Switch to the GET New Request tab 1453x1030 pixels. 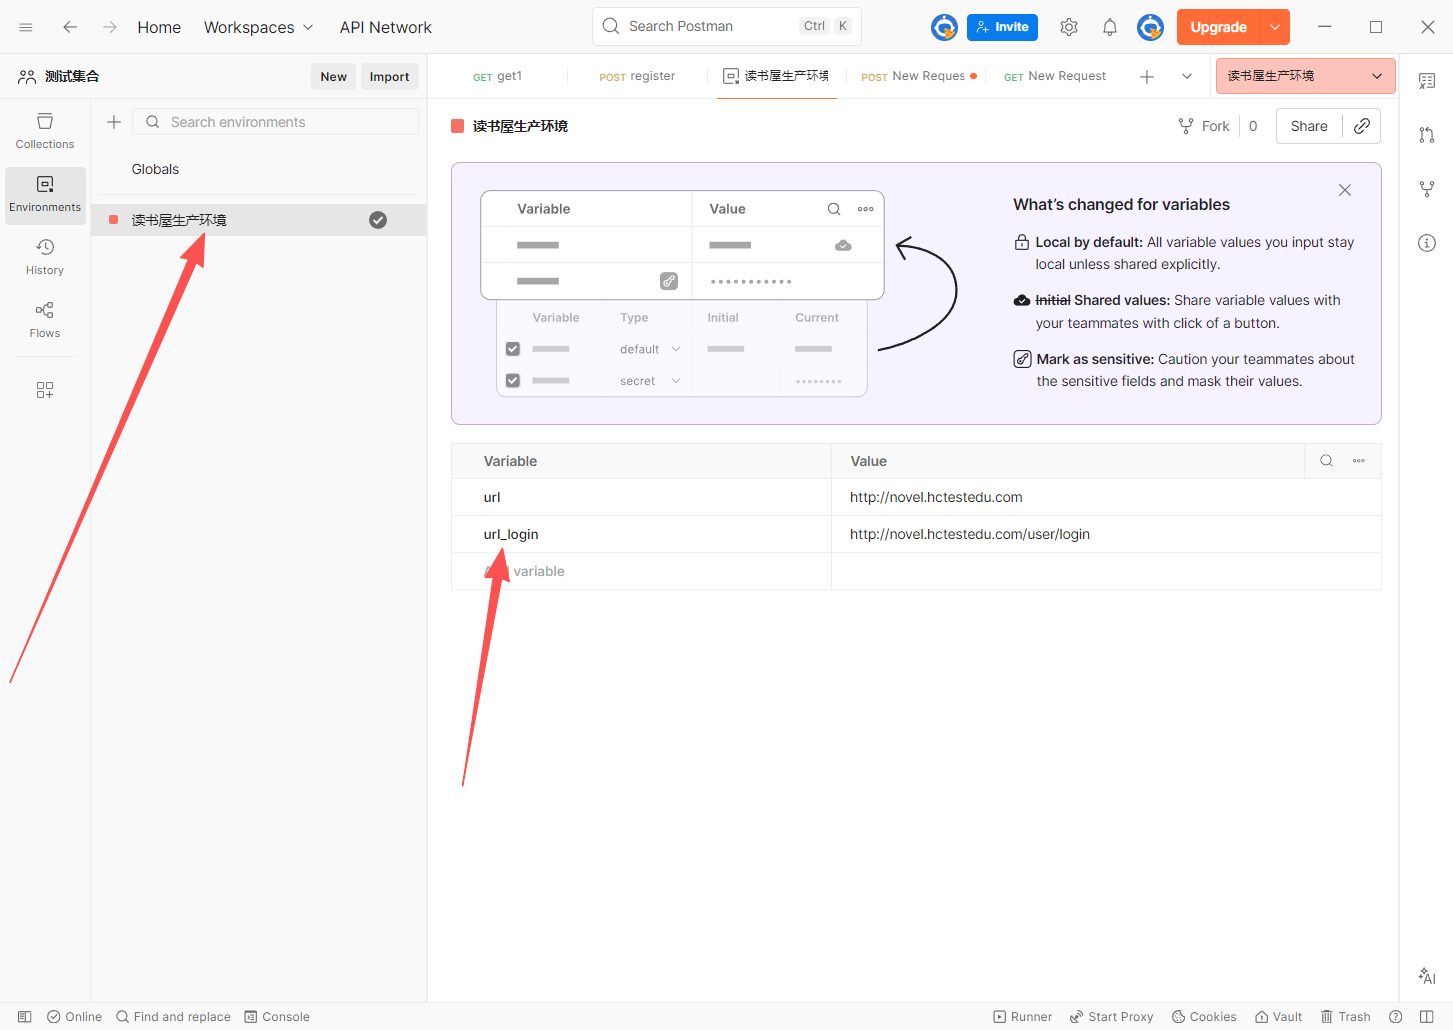coord(1055,76)
